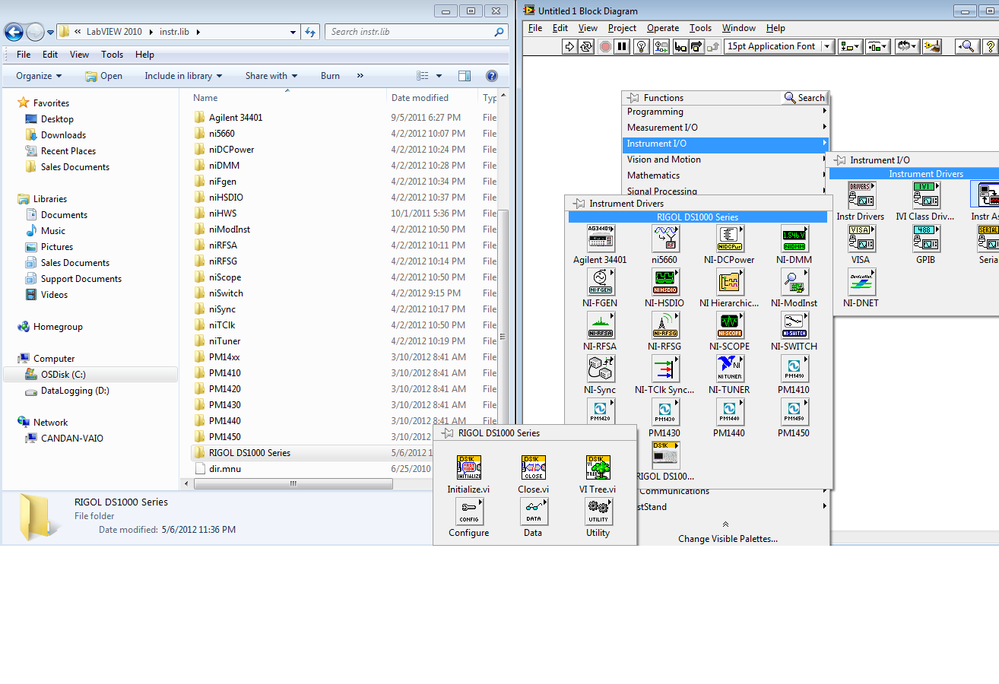Expand the Measurement I/O category
The height and width of the screenshot is (684, 999).
pos(725,127)
